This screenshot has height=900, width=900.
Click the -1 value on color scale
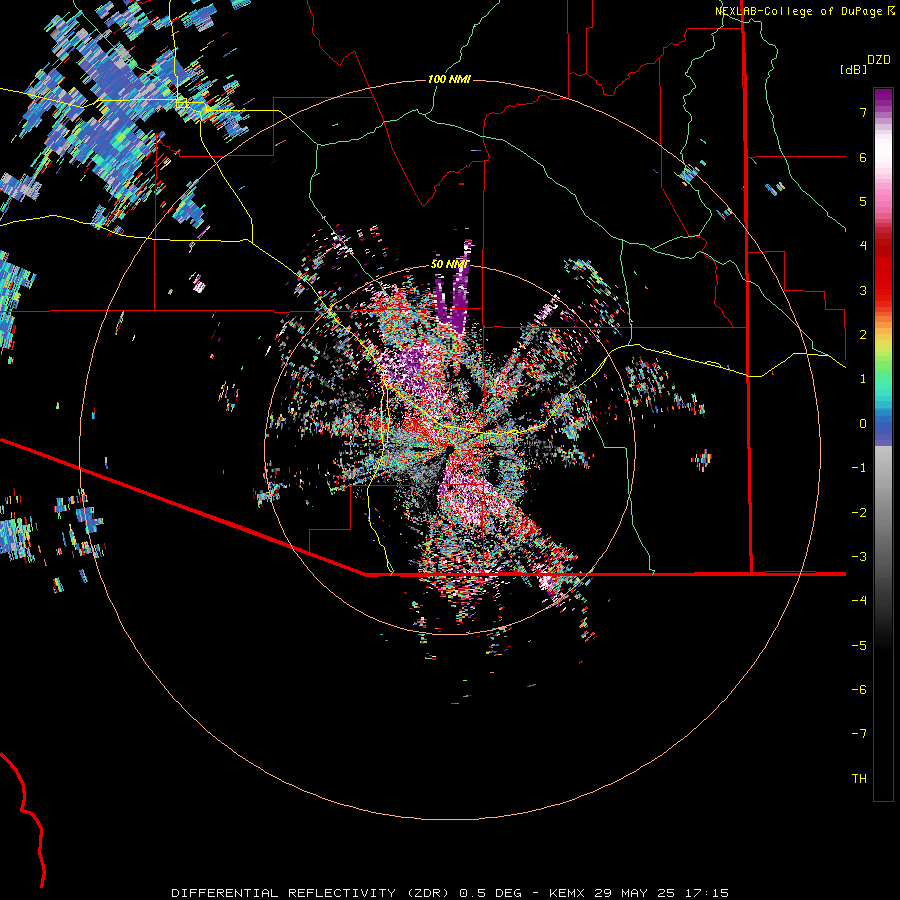click(x=859, y=468)
